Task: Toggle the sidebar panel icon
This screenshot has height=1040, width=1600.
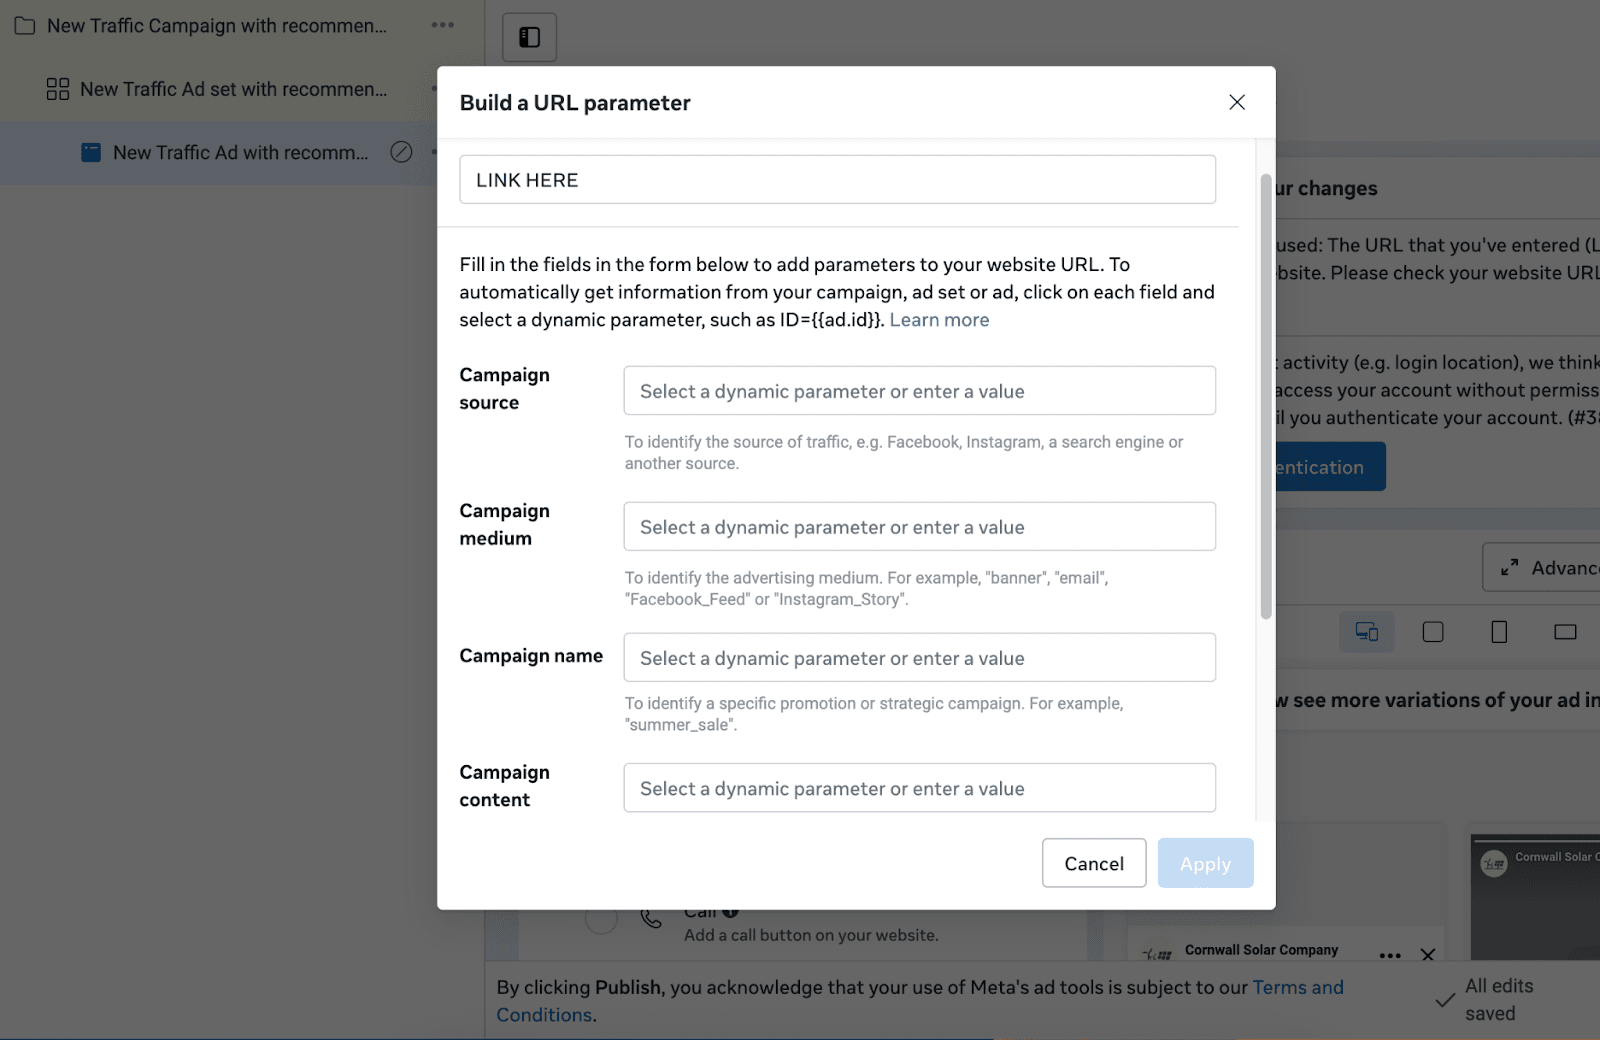Action: click(530, 38)
